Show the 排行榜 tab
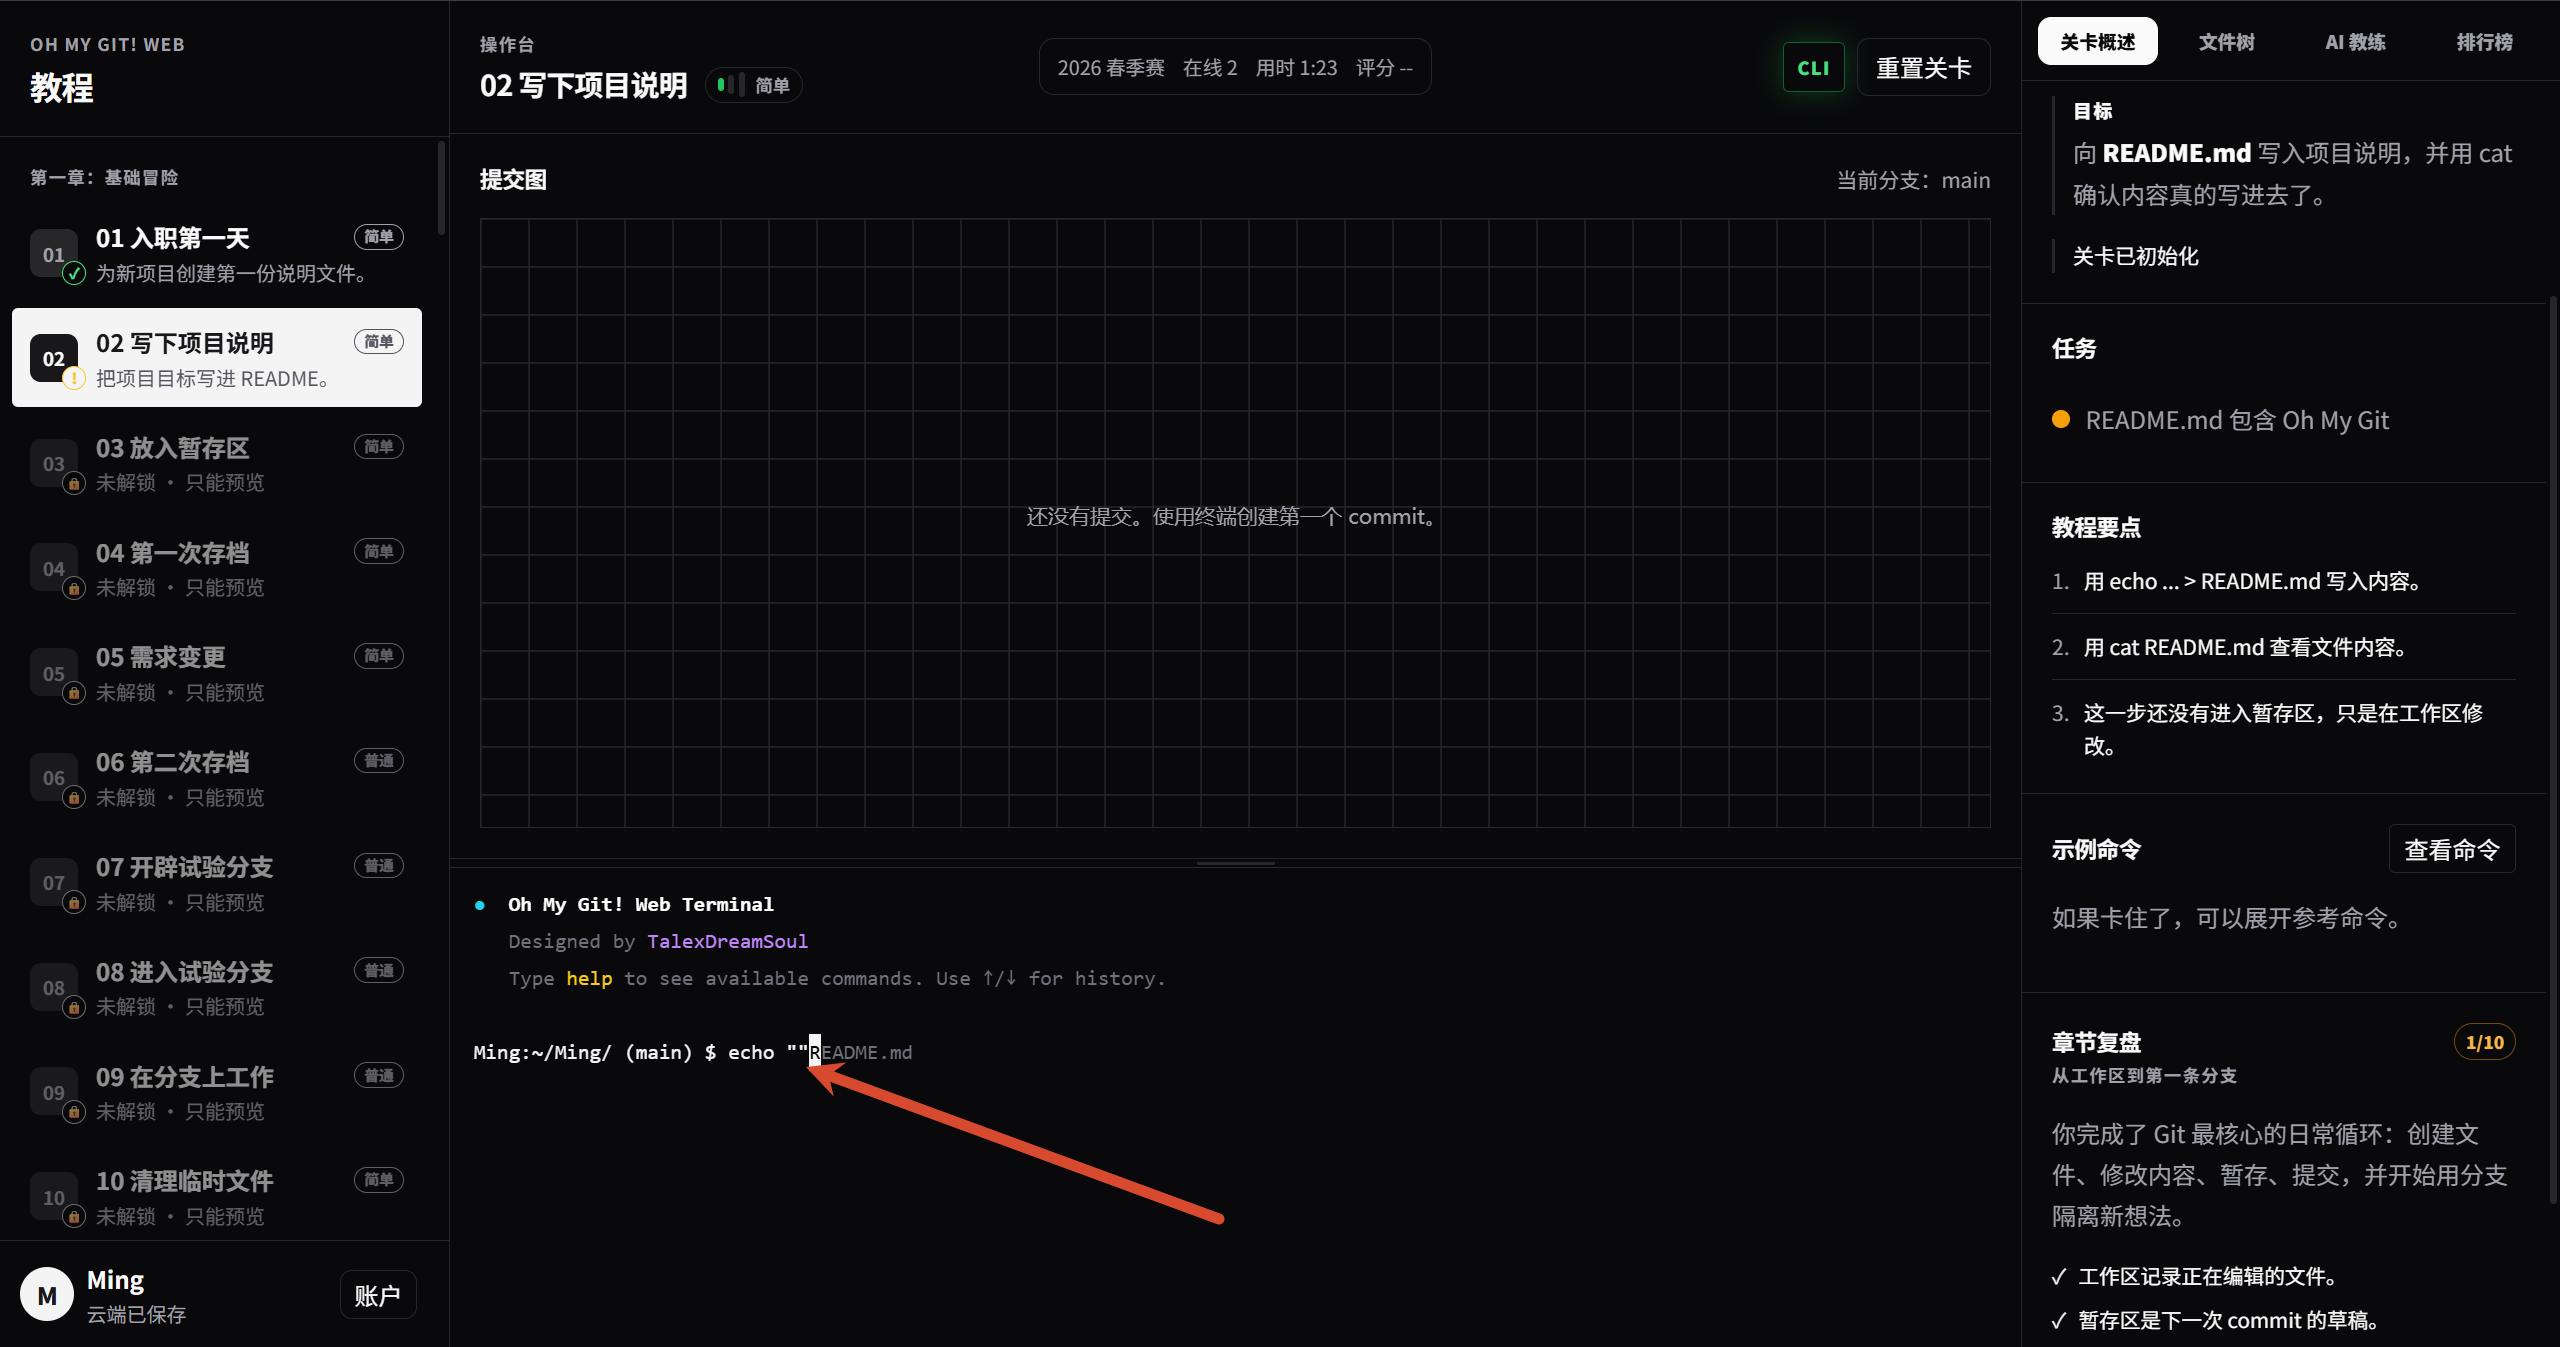 [2485, 42]
